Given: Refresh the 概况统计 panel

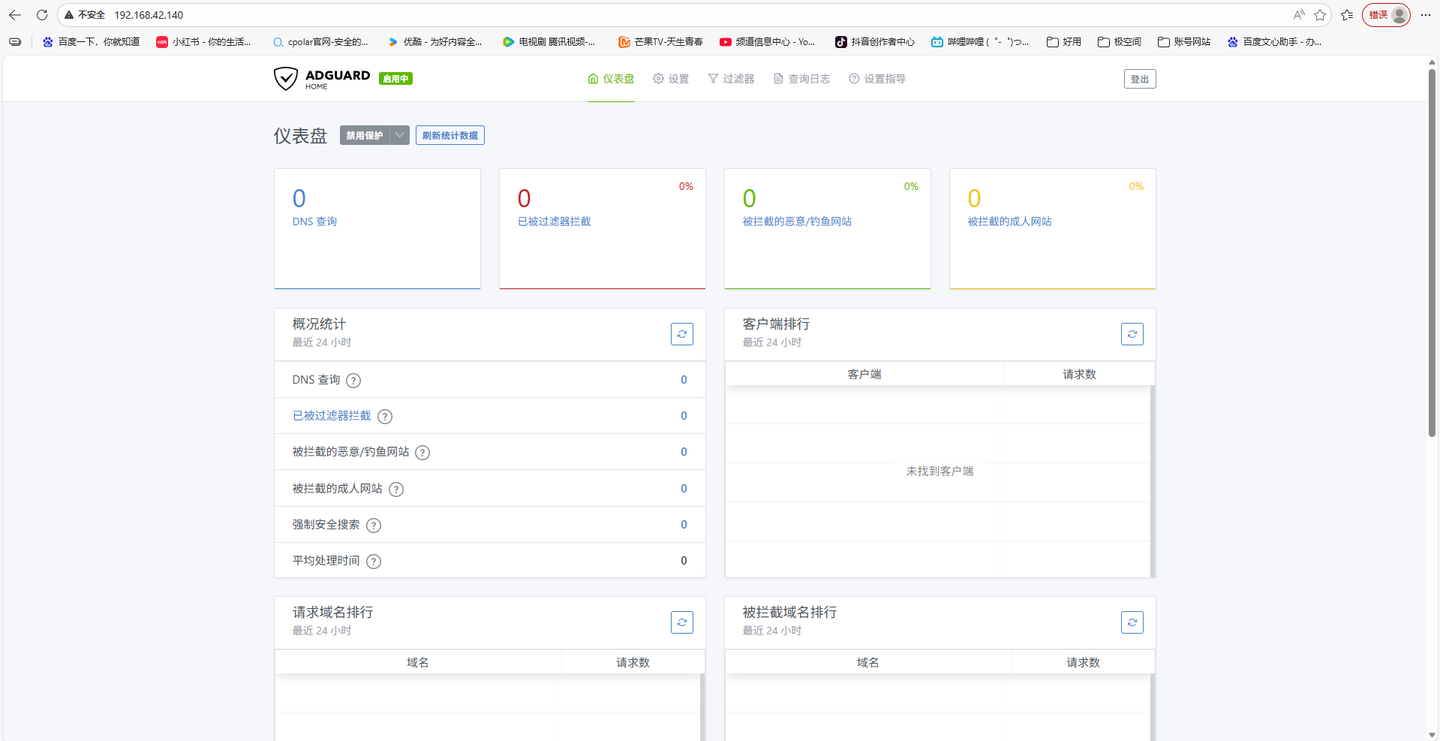Looking at the screenshot, I should [682, 334].
